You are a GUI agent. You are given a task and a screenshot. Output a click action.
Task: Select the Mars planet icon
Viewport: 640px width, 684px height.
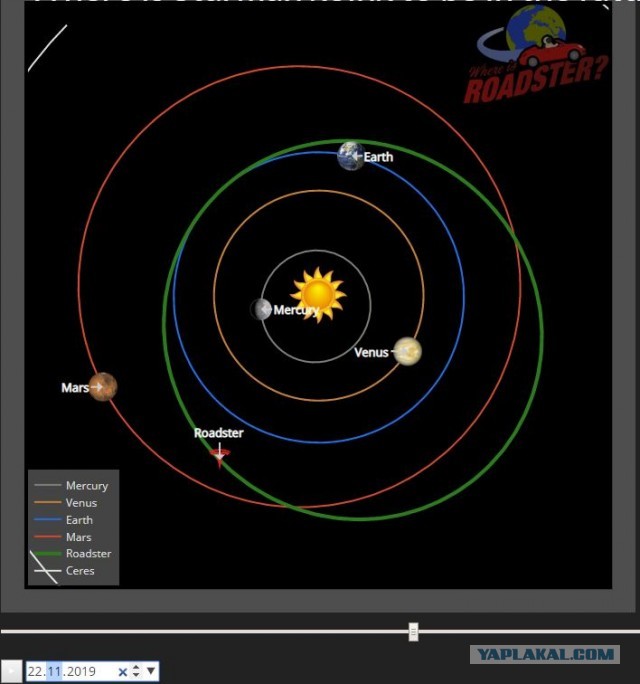click(x=103, y=387)
